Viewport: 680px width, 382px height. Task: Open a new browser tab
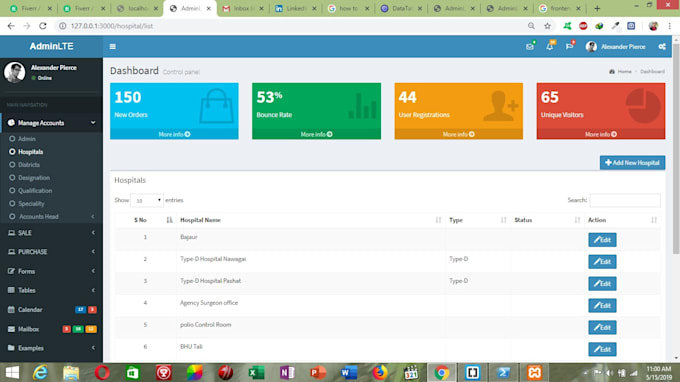tap(597, 8)
